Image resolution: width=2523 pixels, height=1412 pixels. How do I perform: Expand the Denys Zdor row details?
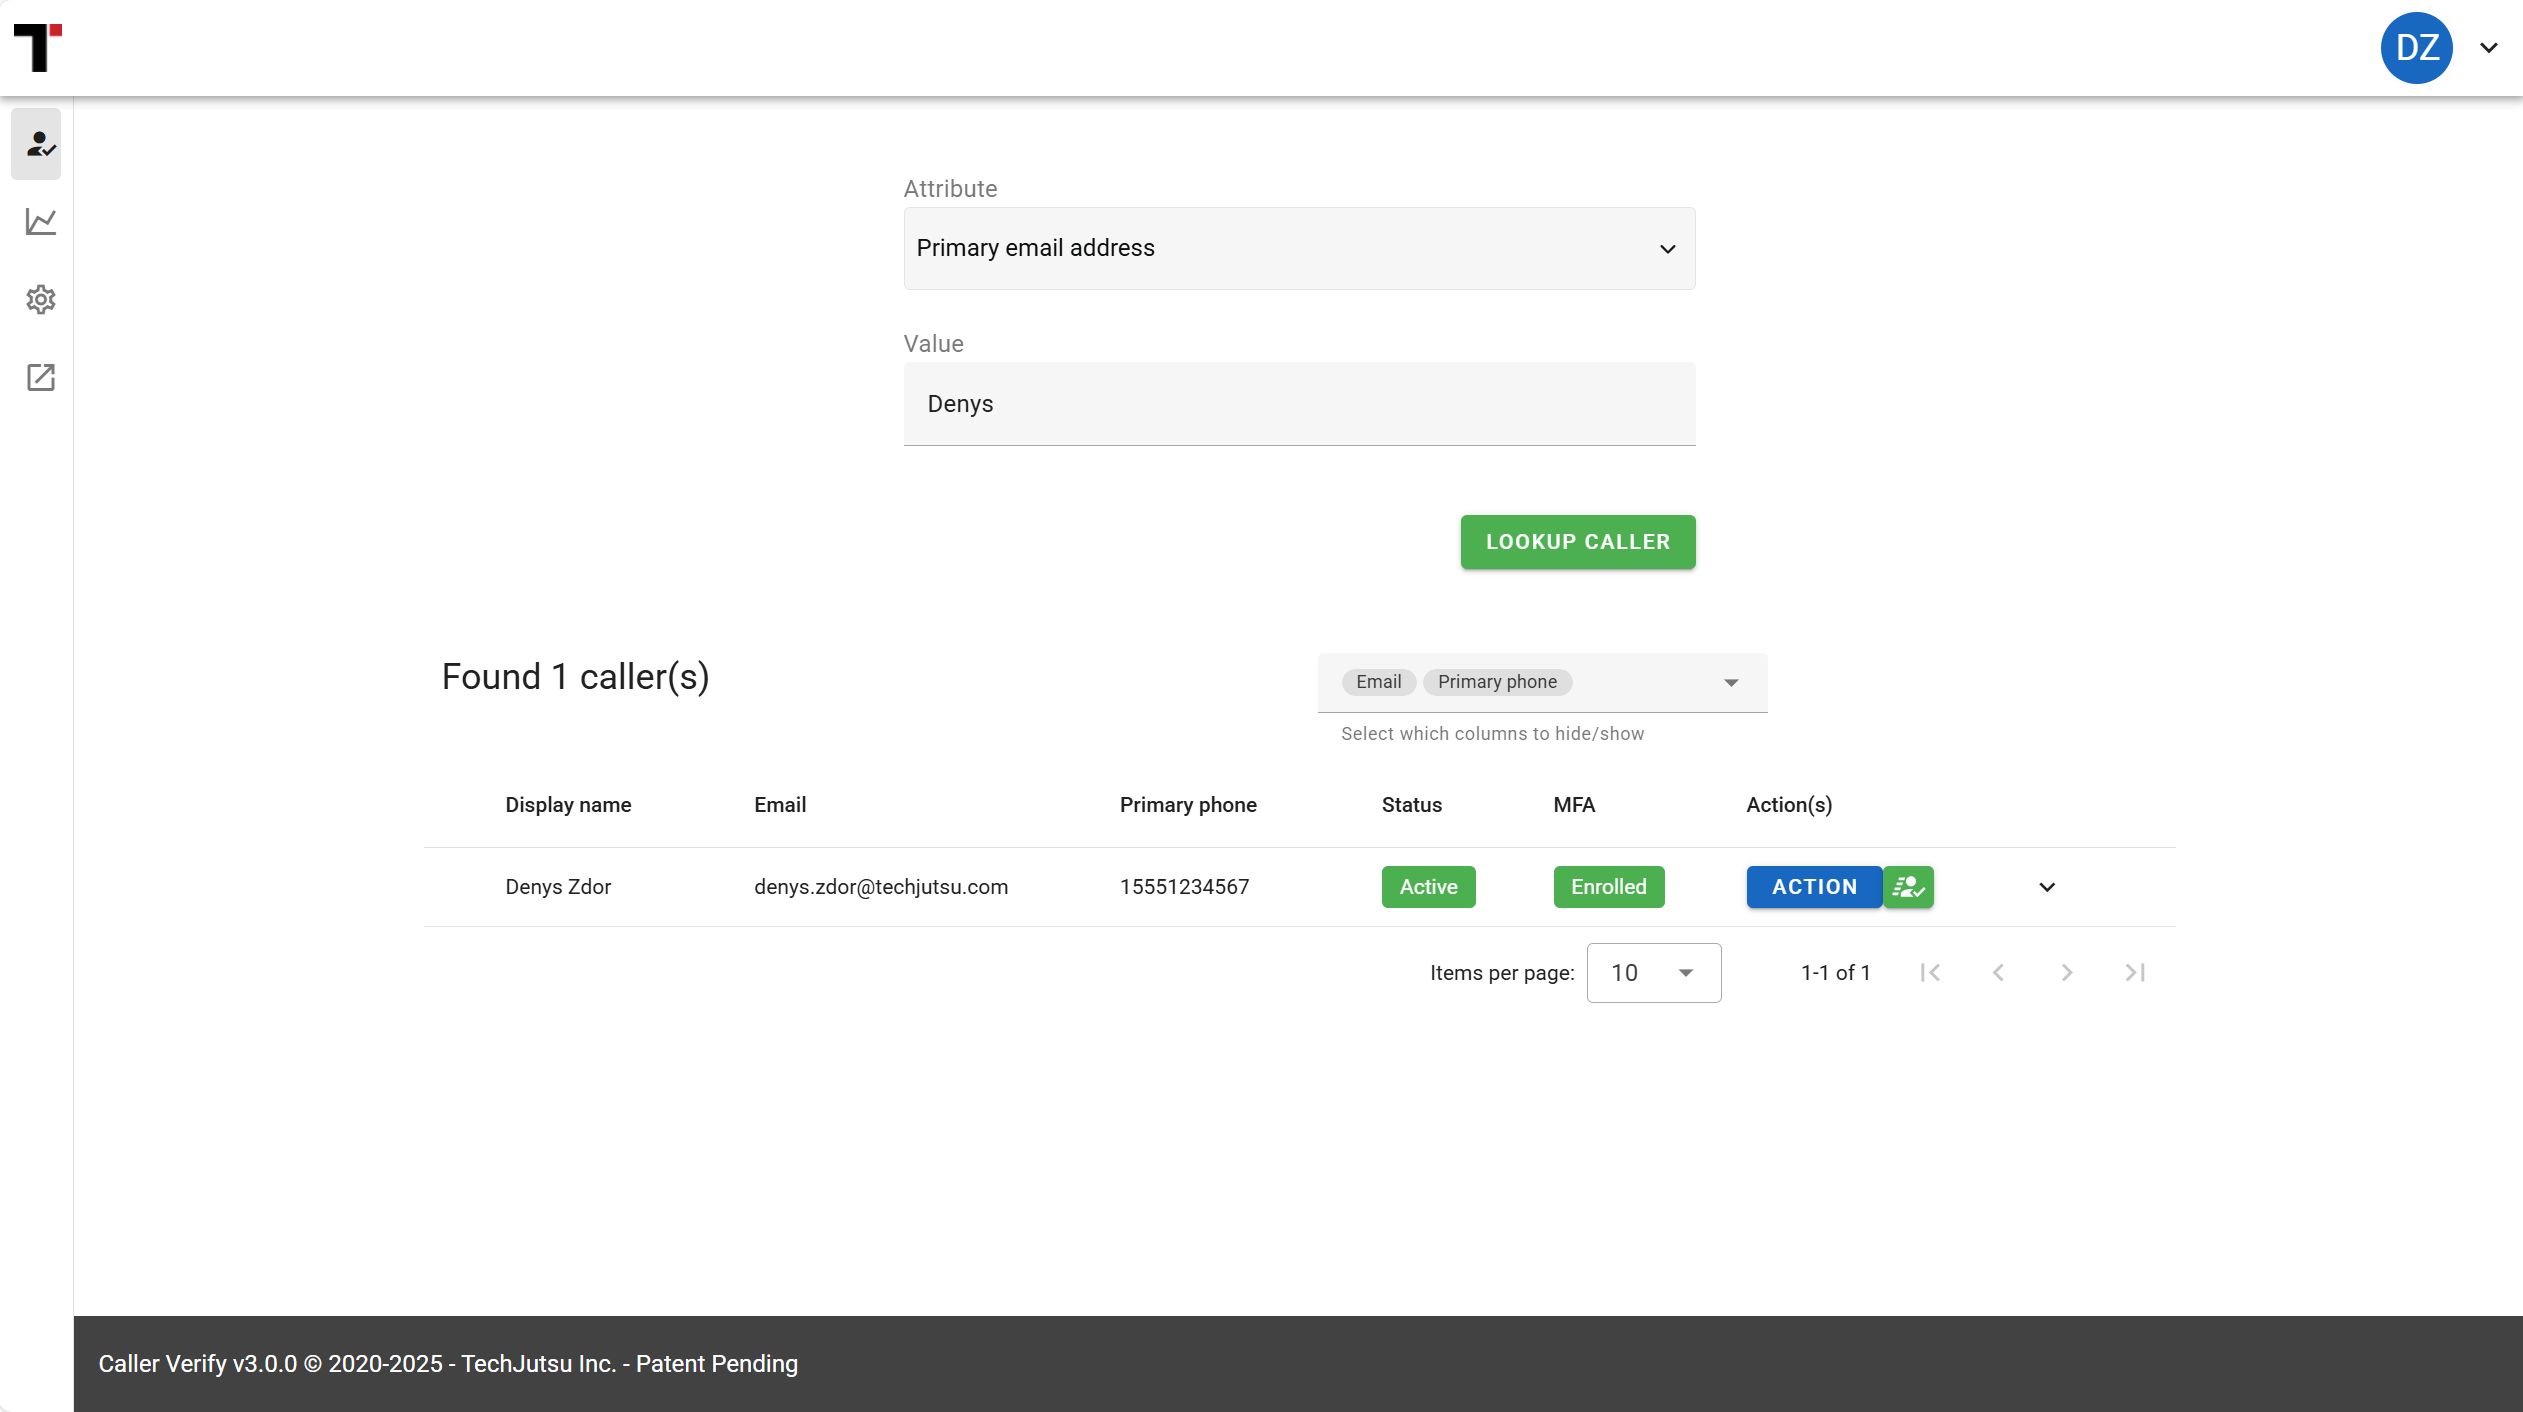pos(2047,887)
